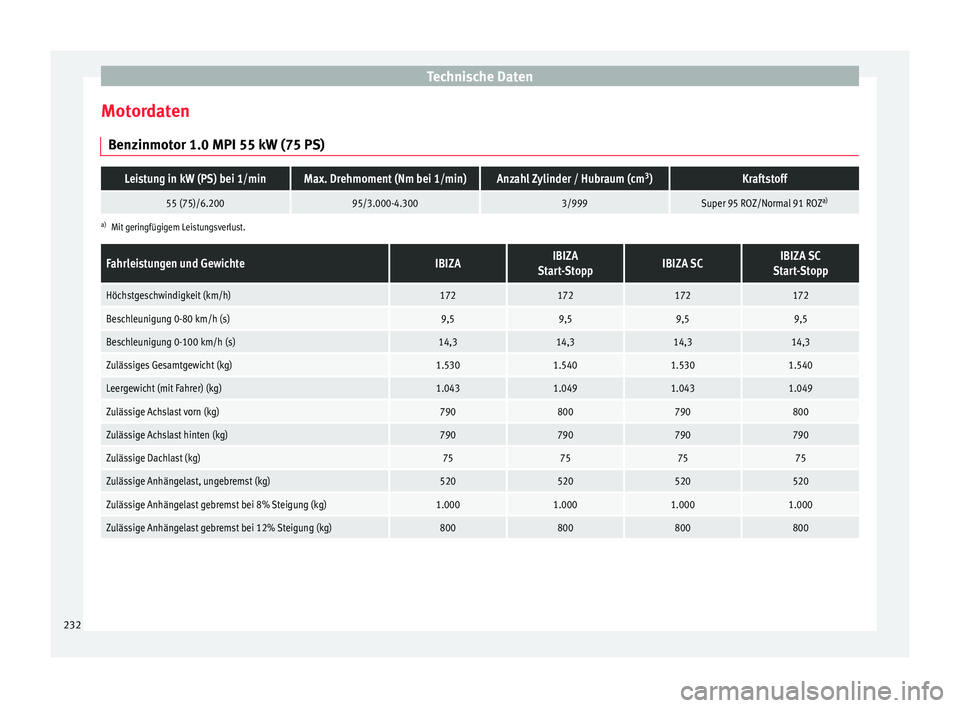Image resolution: width=960 pixels, height=708 pixels.
Task: Select the plain "IBIZA" column header
Action: tap(448, 263)
